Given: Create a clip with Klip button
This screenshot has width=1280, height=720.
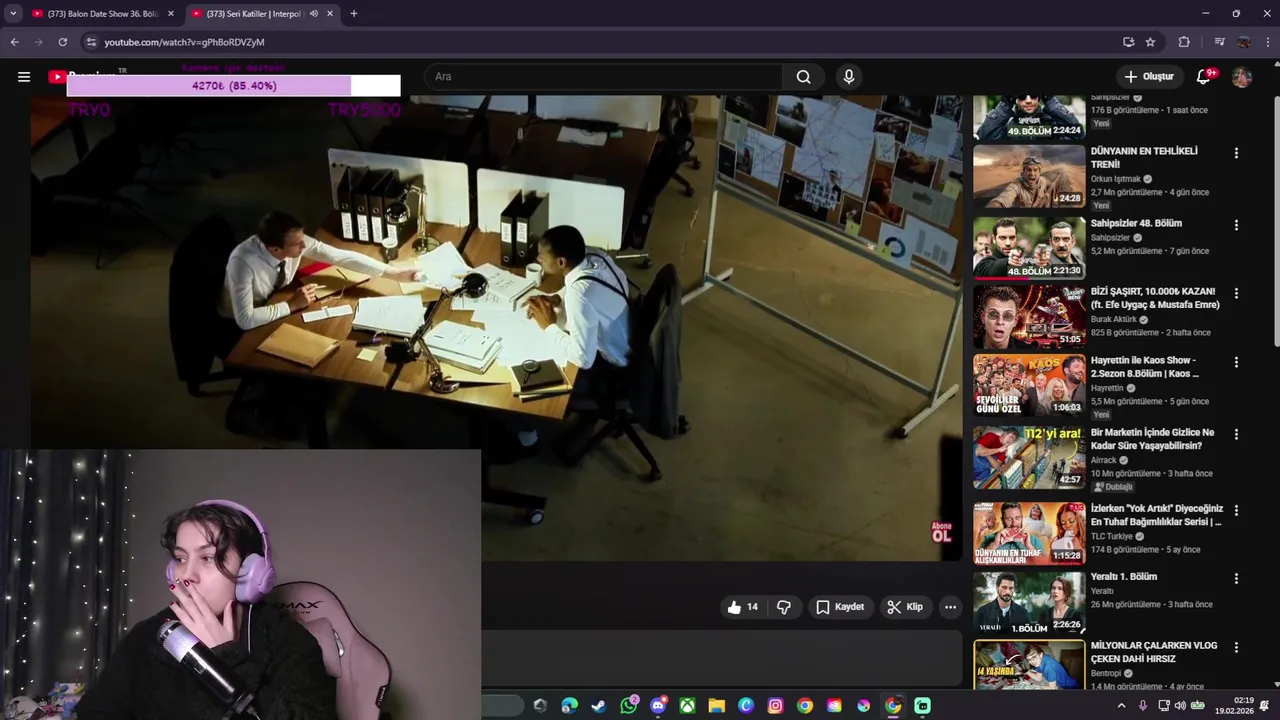Looking at the screenshot, I should pyautogui.click(x=905, y=607).
